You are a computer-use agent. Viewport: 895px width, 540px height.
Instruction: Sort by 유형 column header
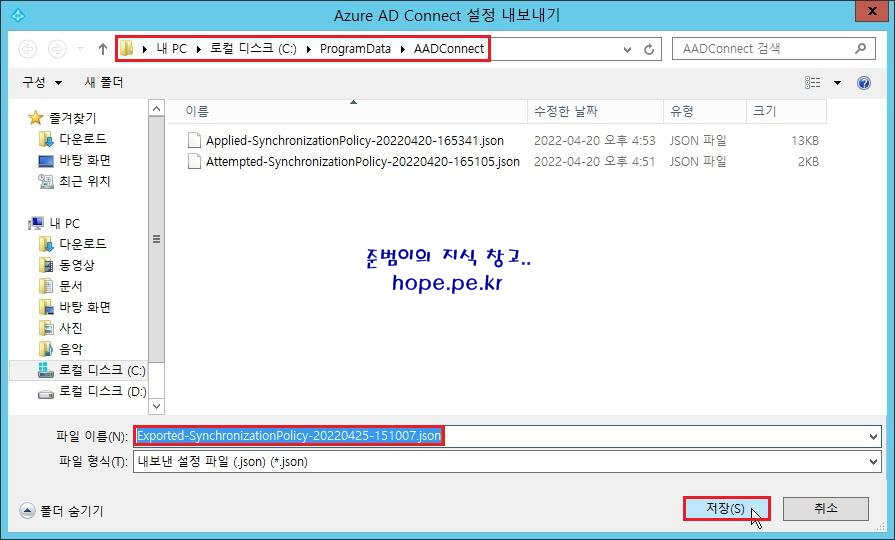coord(705,111)
